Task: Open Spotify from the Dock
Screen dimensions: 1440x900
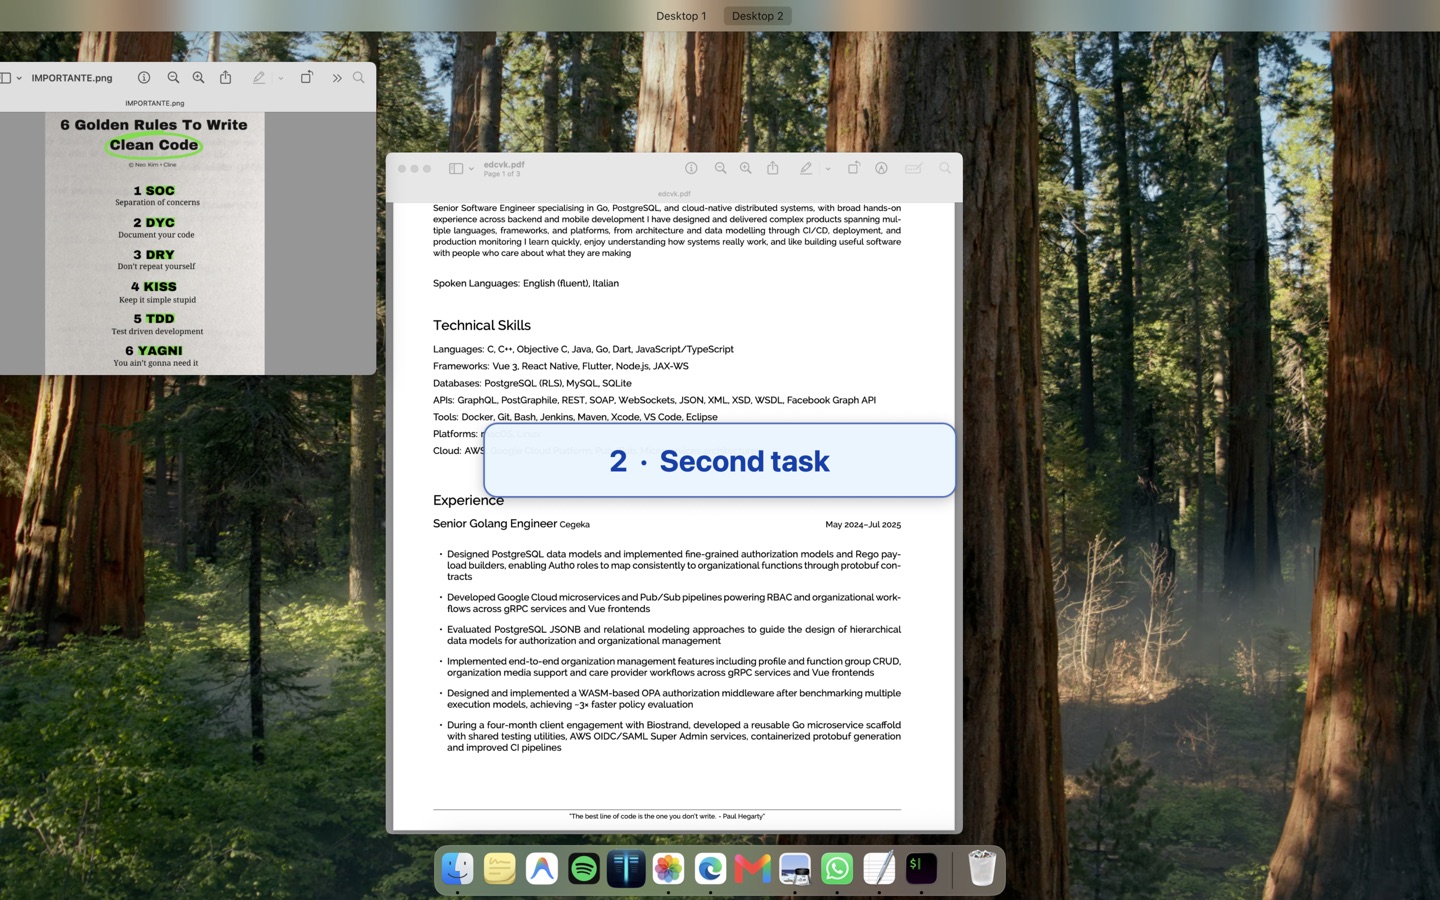Action: click(584, 868)
